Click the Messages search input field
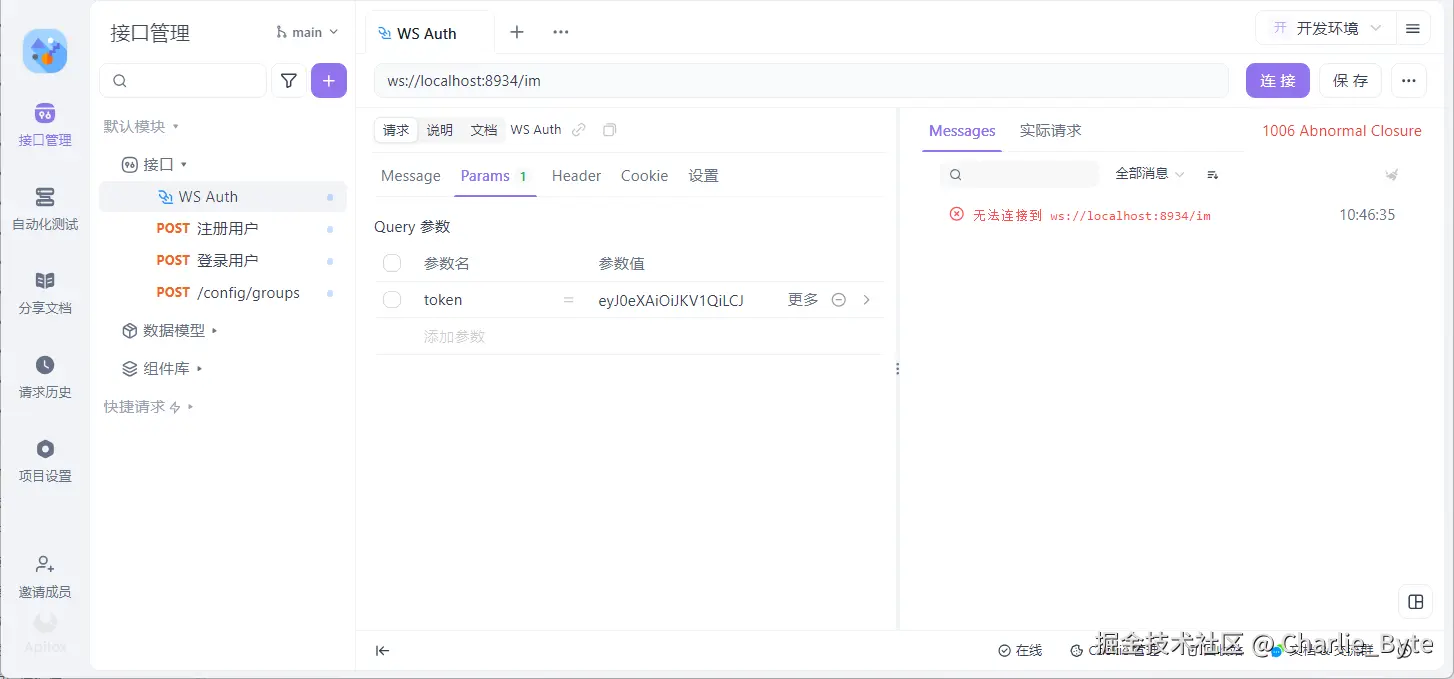Screen dimensions: 1454x679 point(1020,174)
